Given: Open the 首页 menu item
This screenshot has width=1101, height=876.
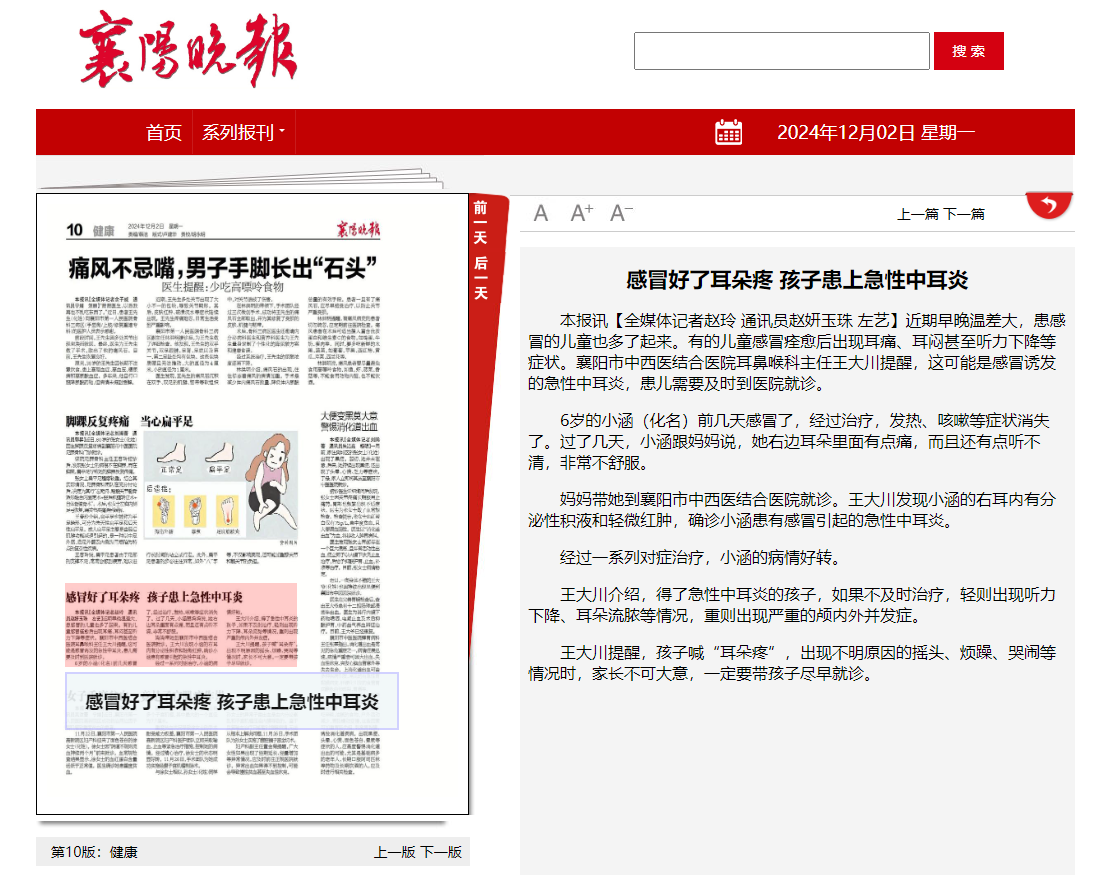Looking at the screenshot, I should click(x=164, y=132).
